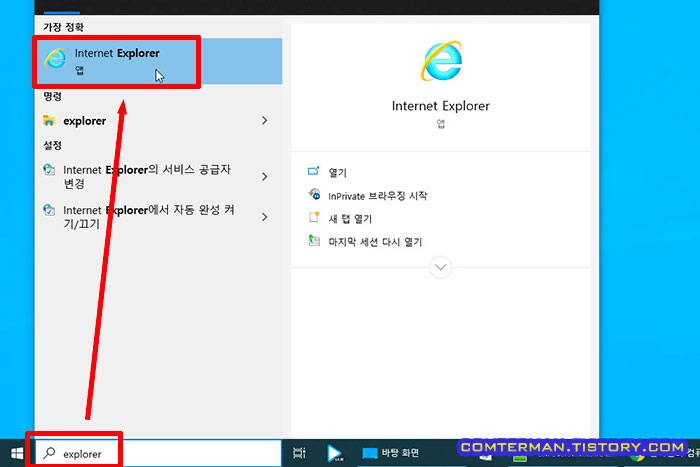Open the Windows Start button

17,454
